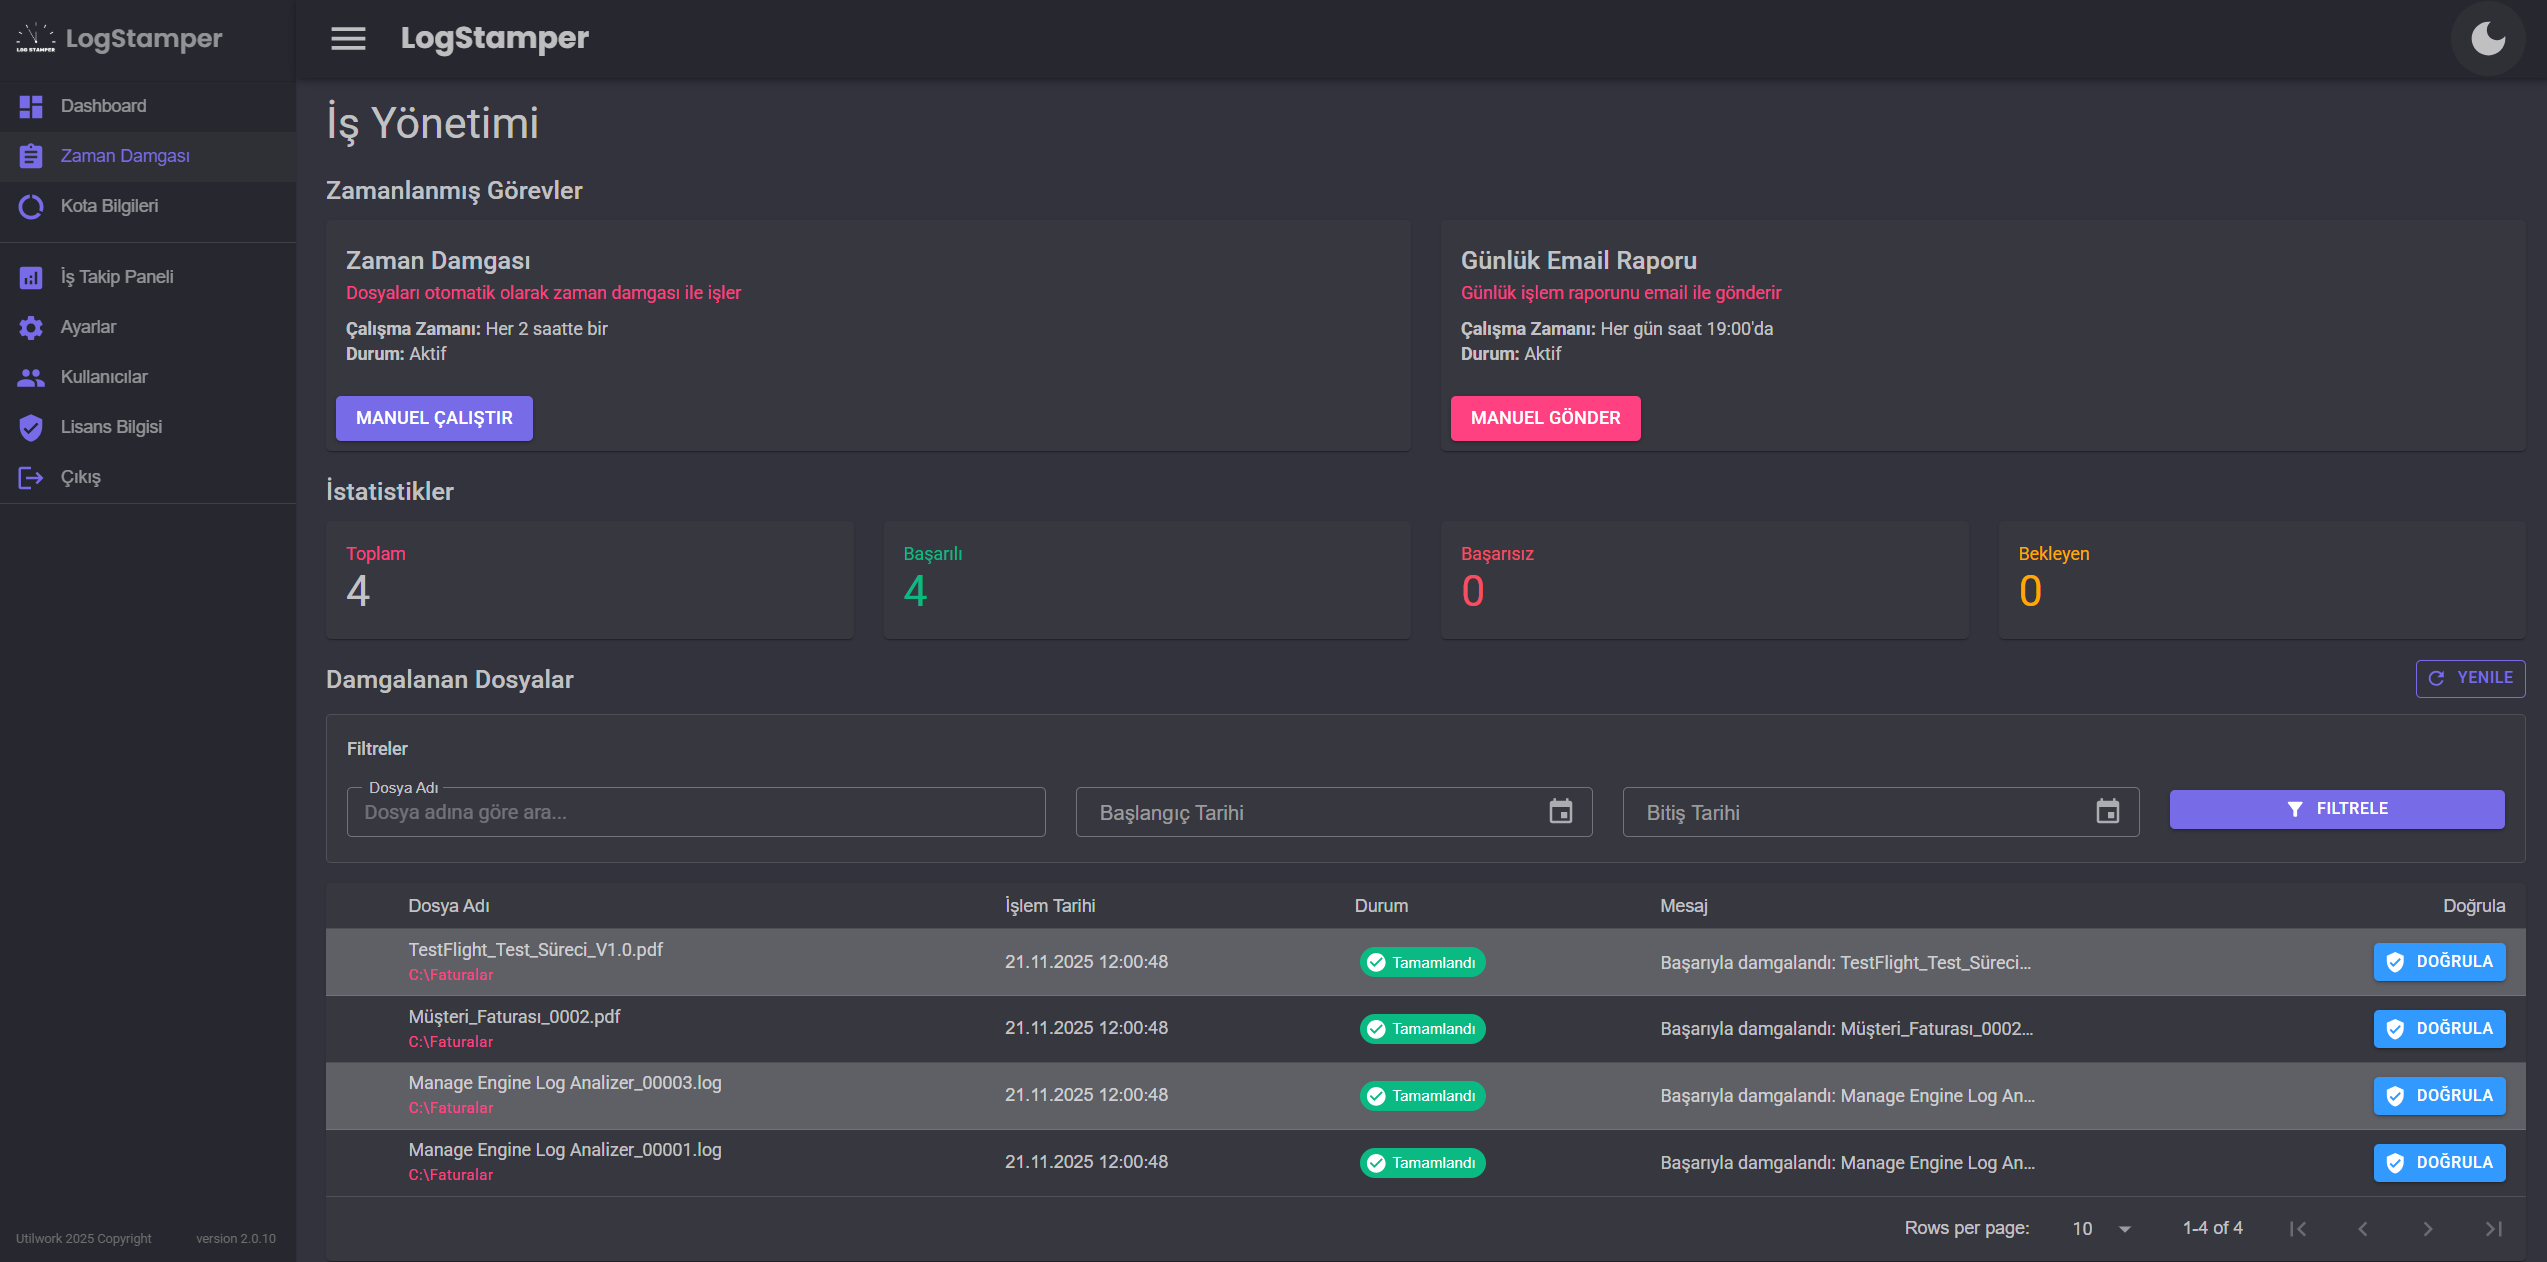
Task: Click the next page pagination arrow
Action: tap(2428, 1229)
